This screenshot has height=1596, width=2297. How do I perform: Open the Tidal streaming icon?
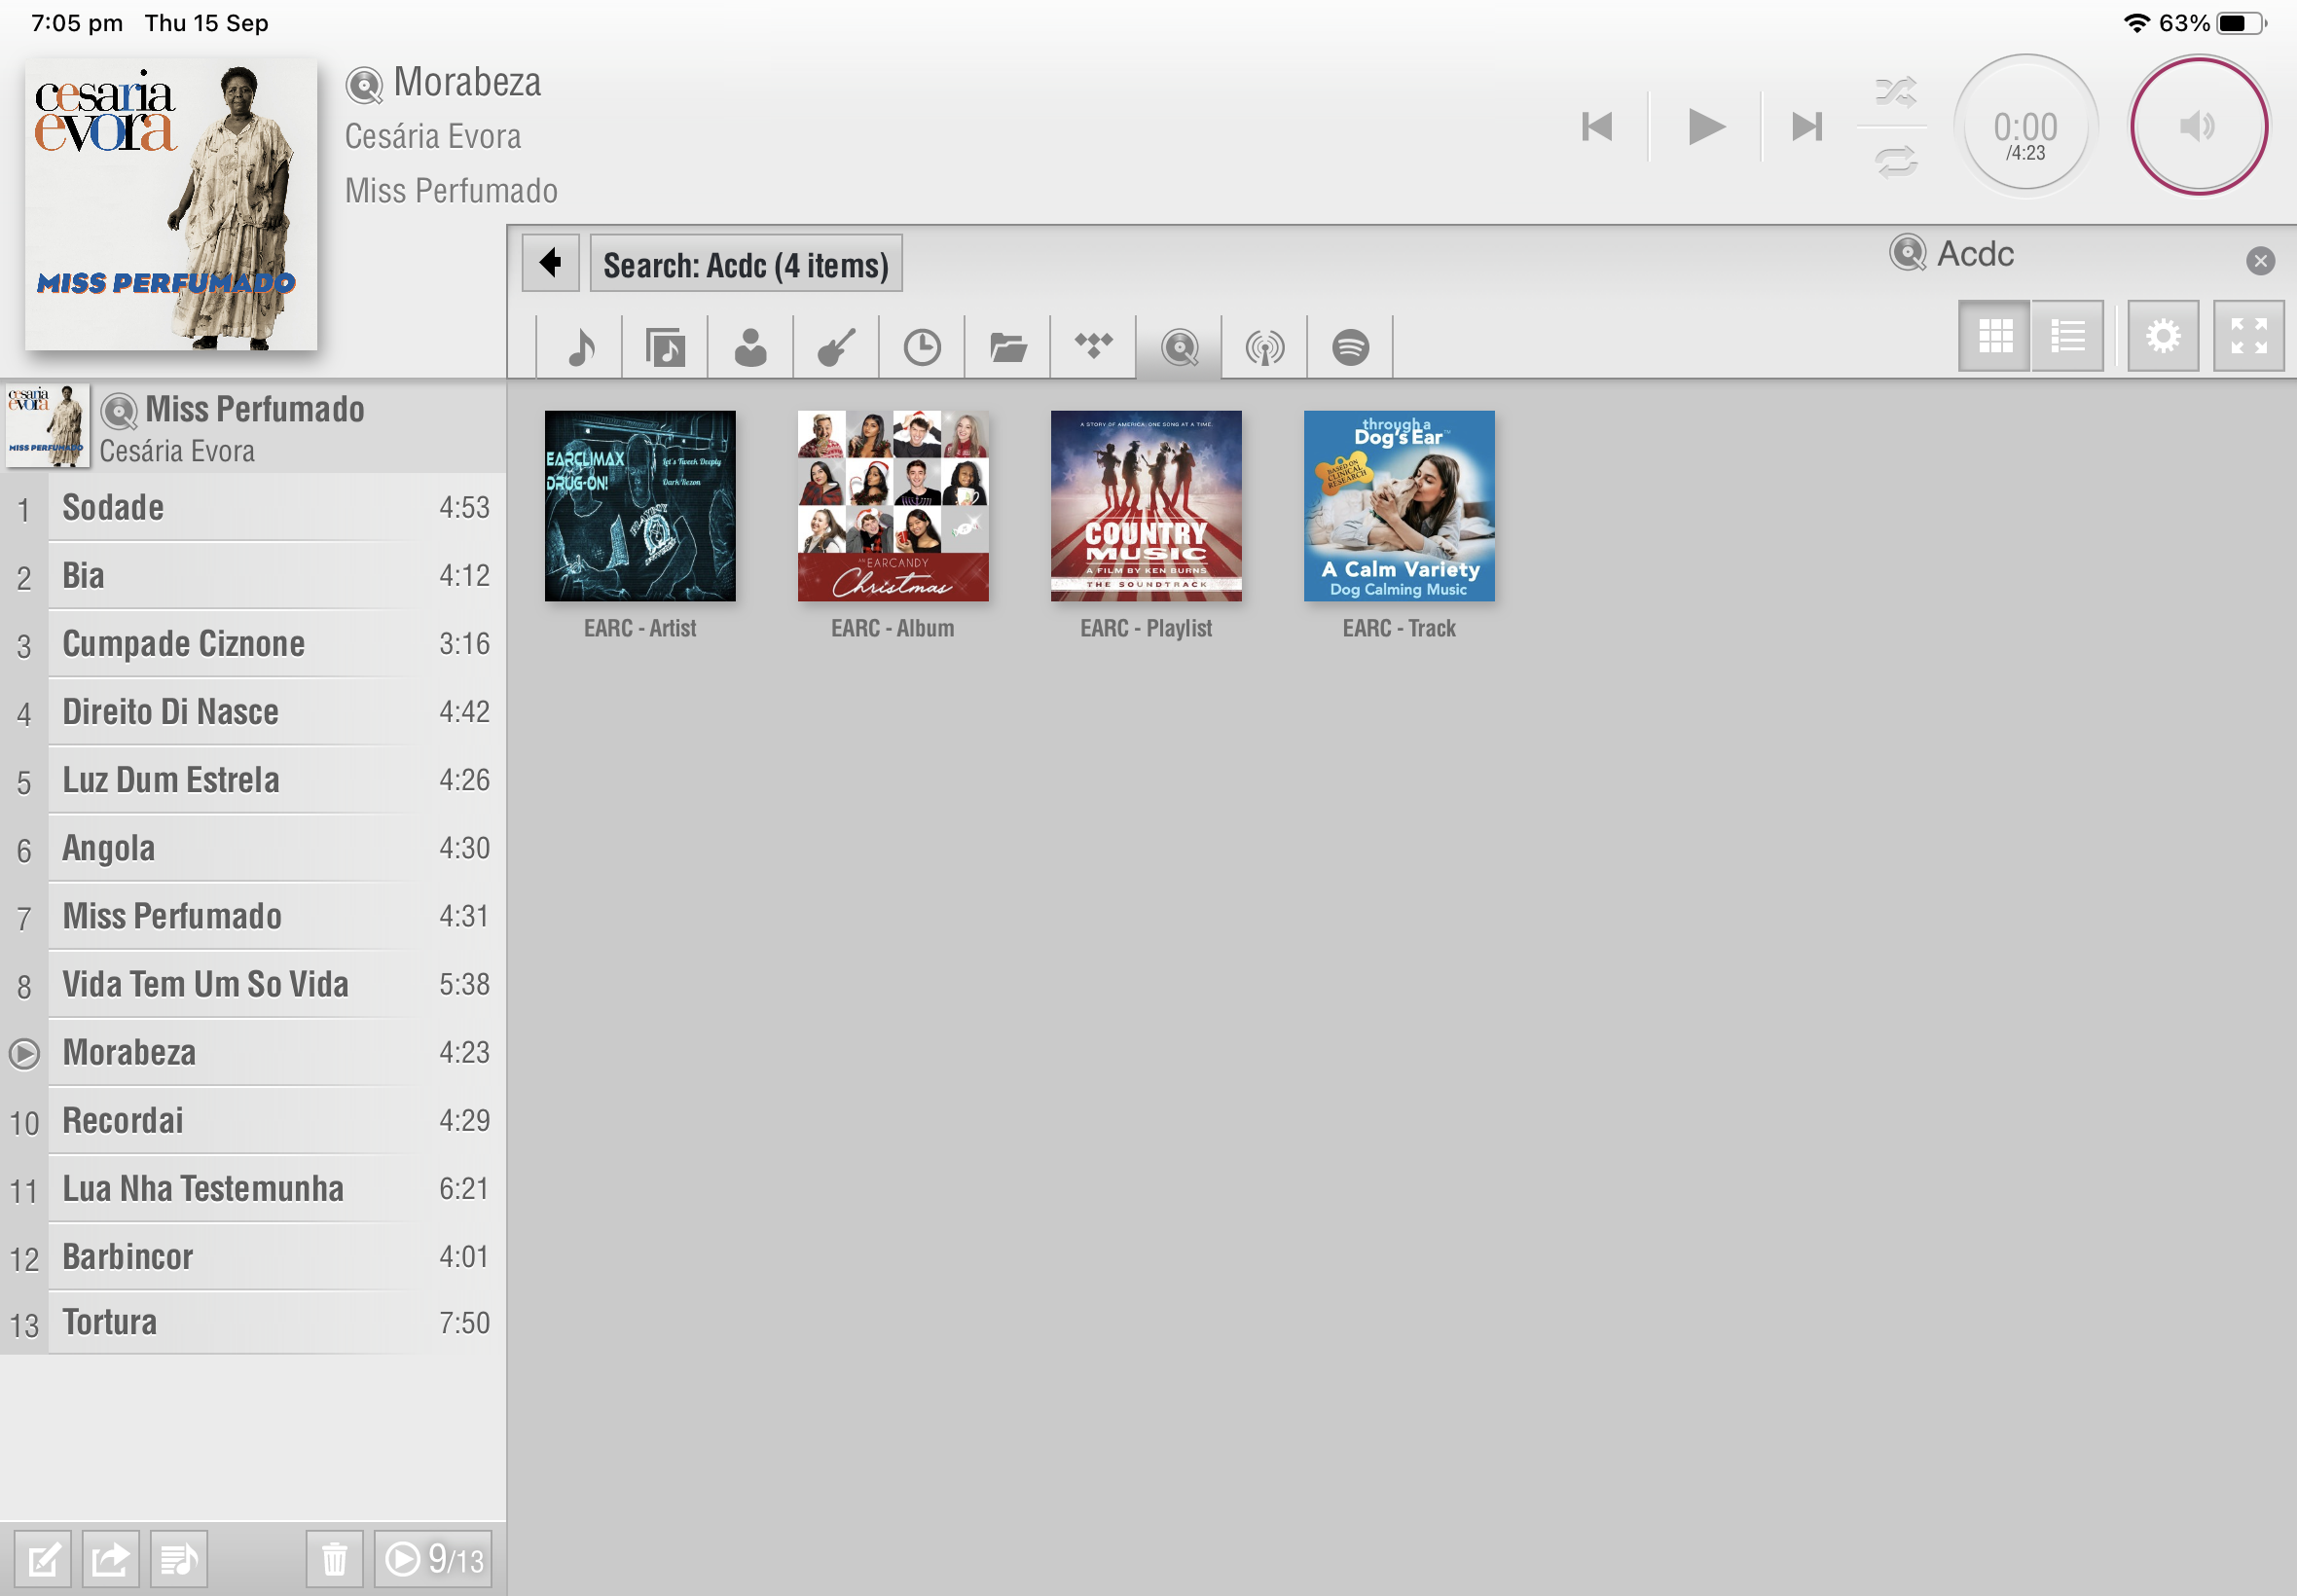click(1093, 348)
